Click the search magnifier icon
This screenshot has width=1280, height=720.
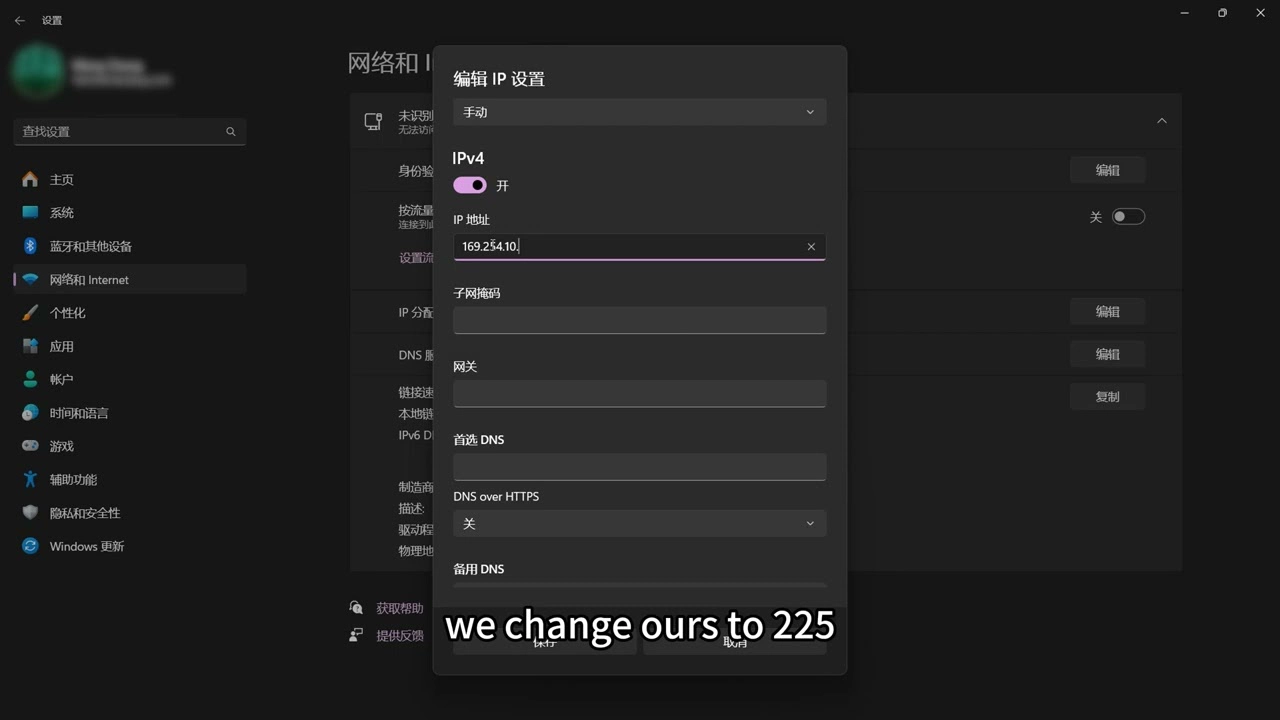231,131
